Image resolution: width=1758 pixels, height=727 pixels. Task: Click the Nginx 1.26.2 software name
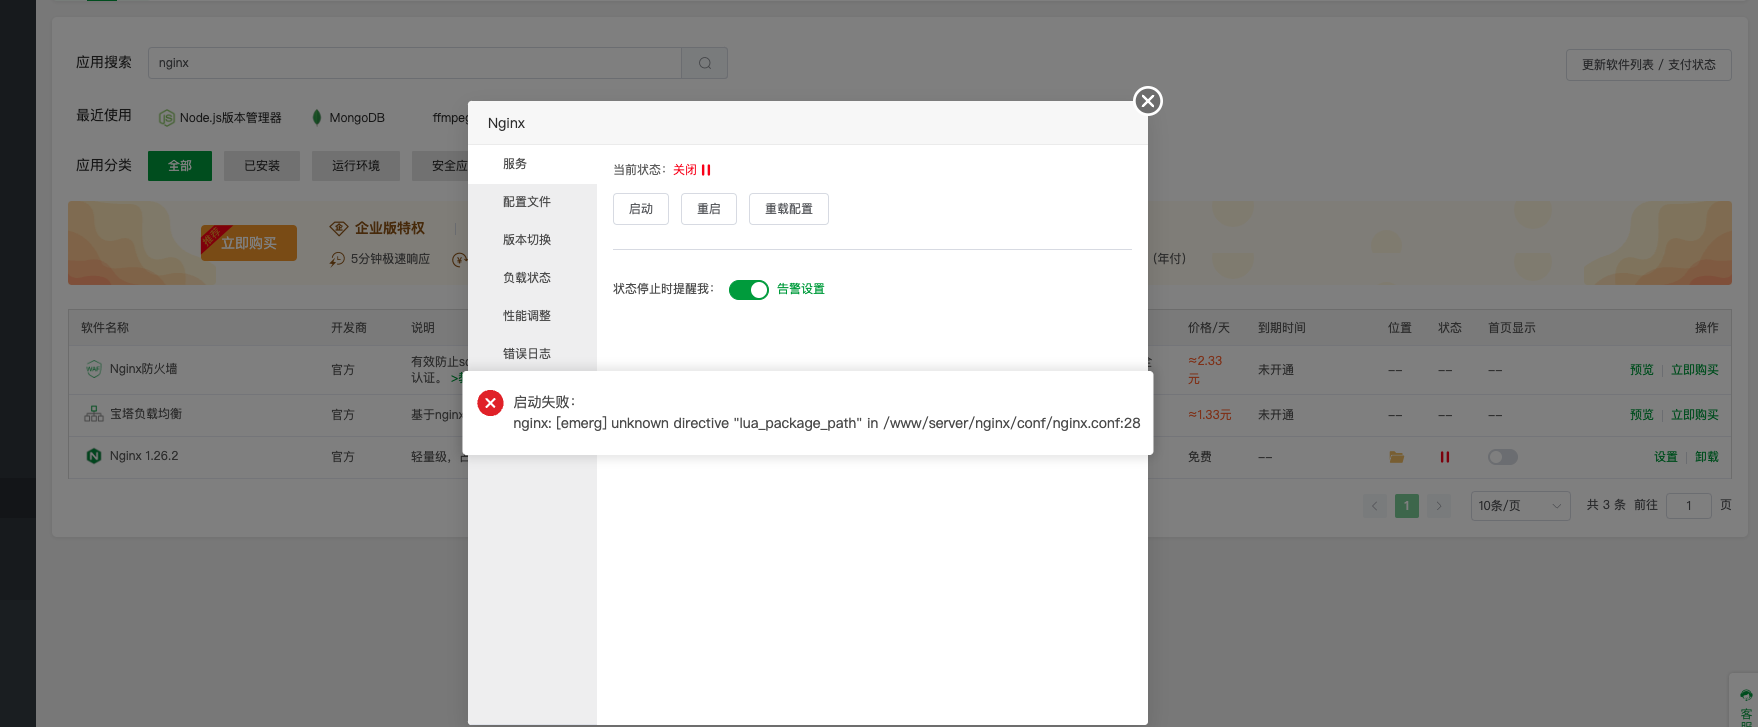click(x=144, y=456)
